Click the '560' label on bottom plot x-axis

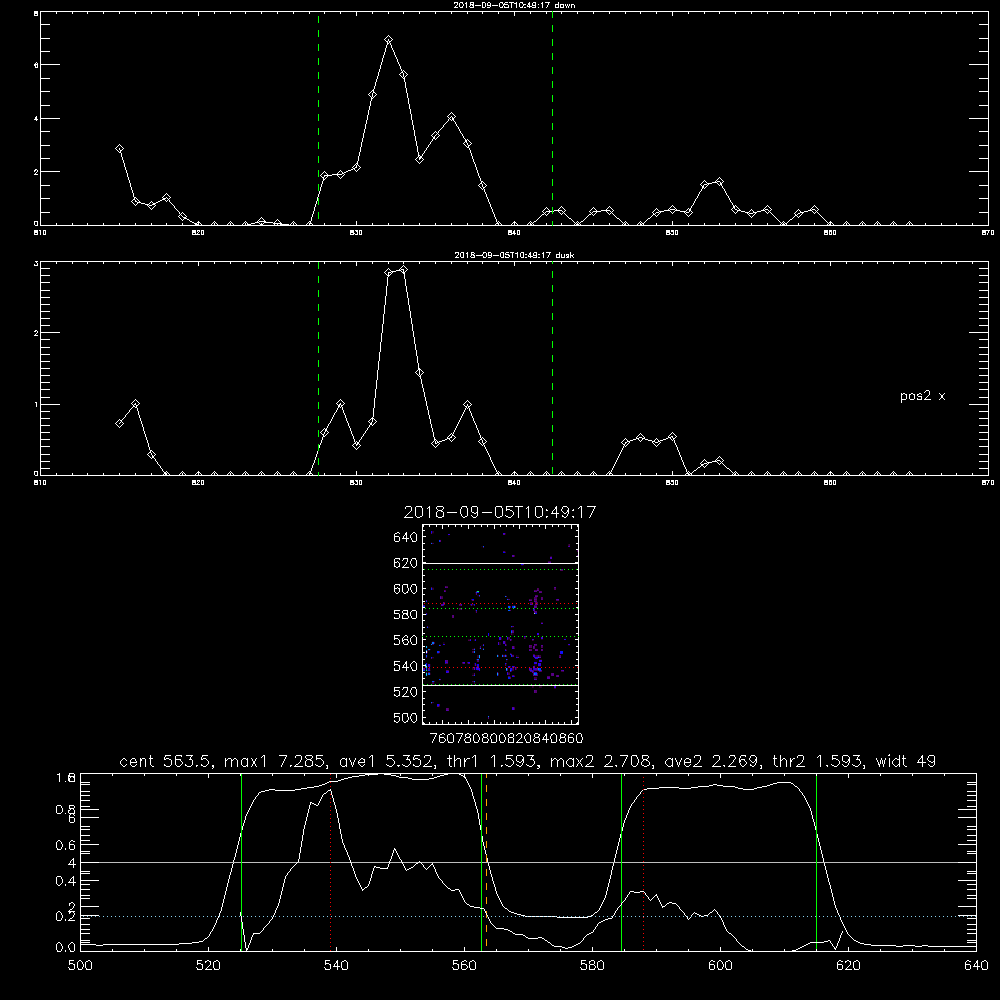(464, 966)
